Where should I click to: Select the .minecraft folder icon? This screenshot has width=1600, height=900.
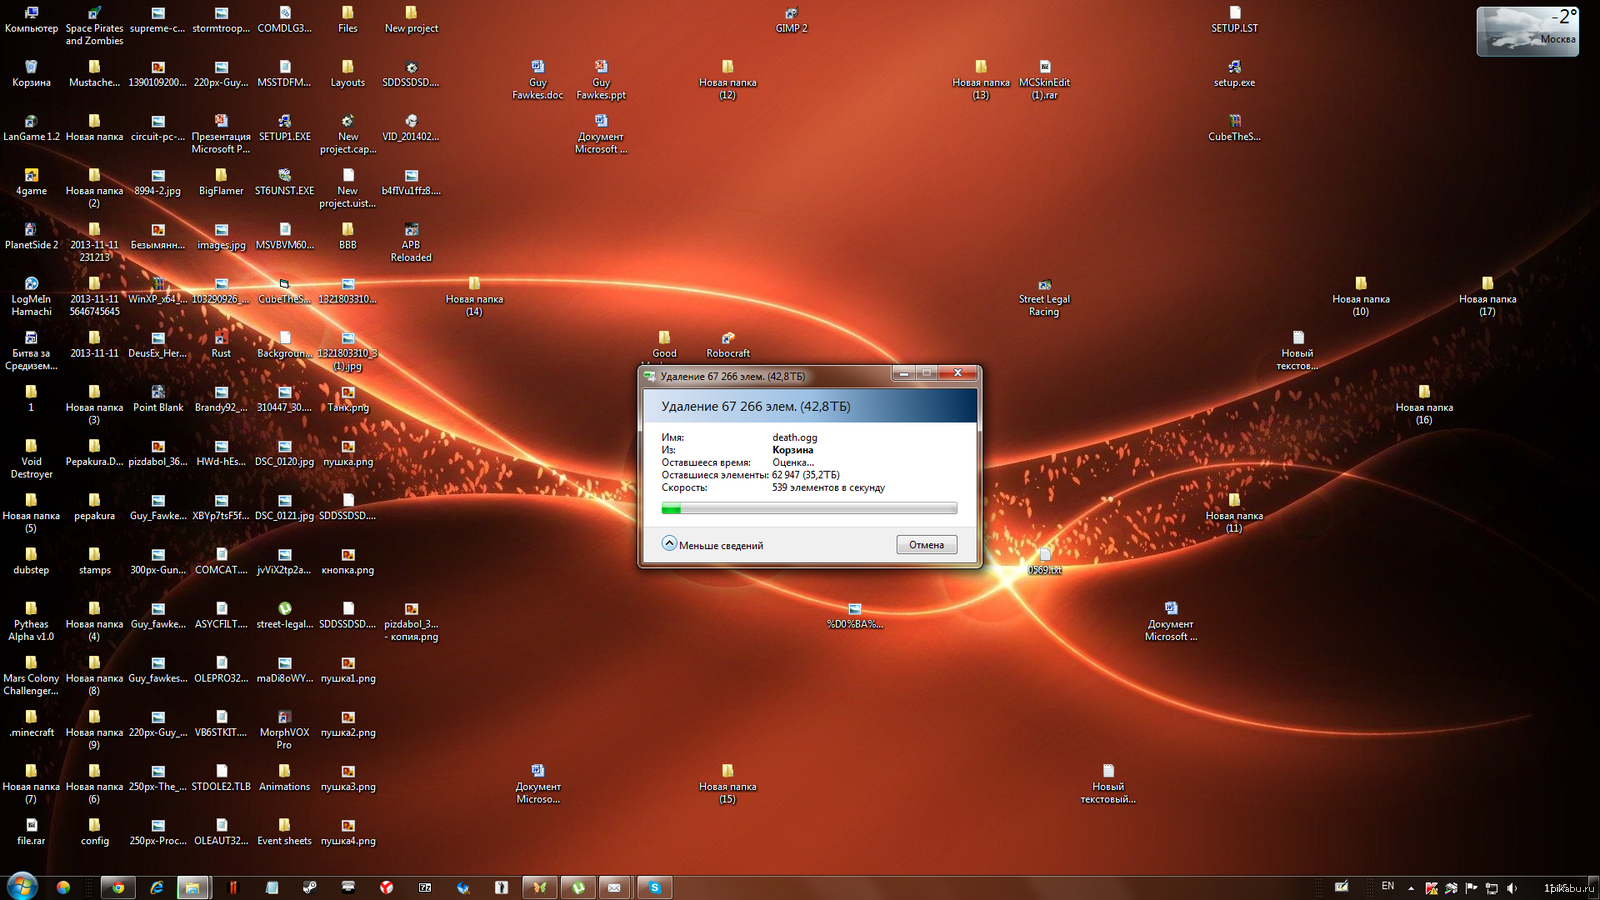pyautogui.click(x=31, y=724)
